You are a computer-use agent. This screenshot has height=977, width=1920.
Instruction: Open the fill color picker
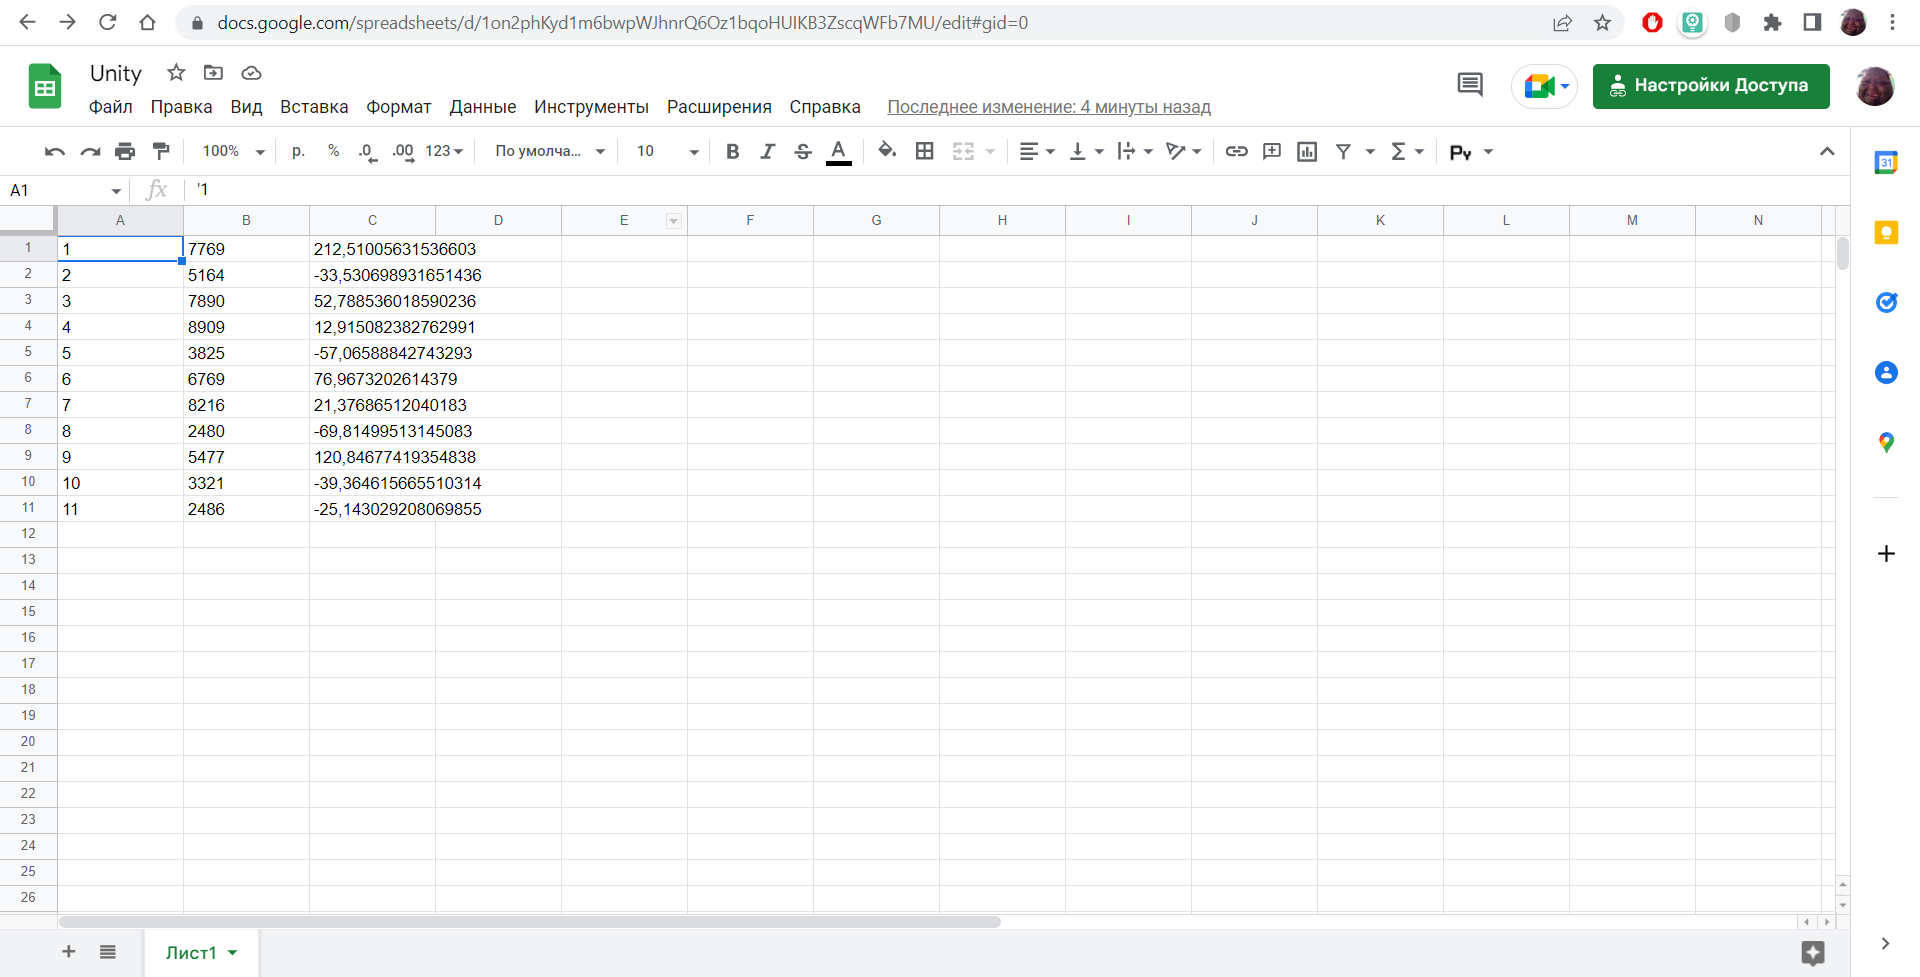pyautogui.click(x=887, y=152)
